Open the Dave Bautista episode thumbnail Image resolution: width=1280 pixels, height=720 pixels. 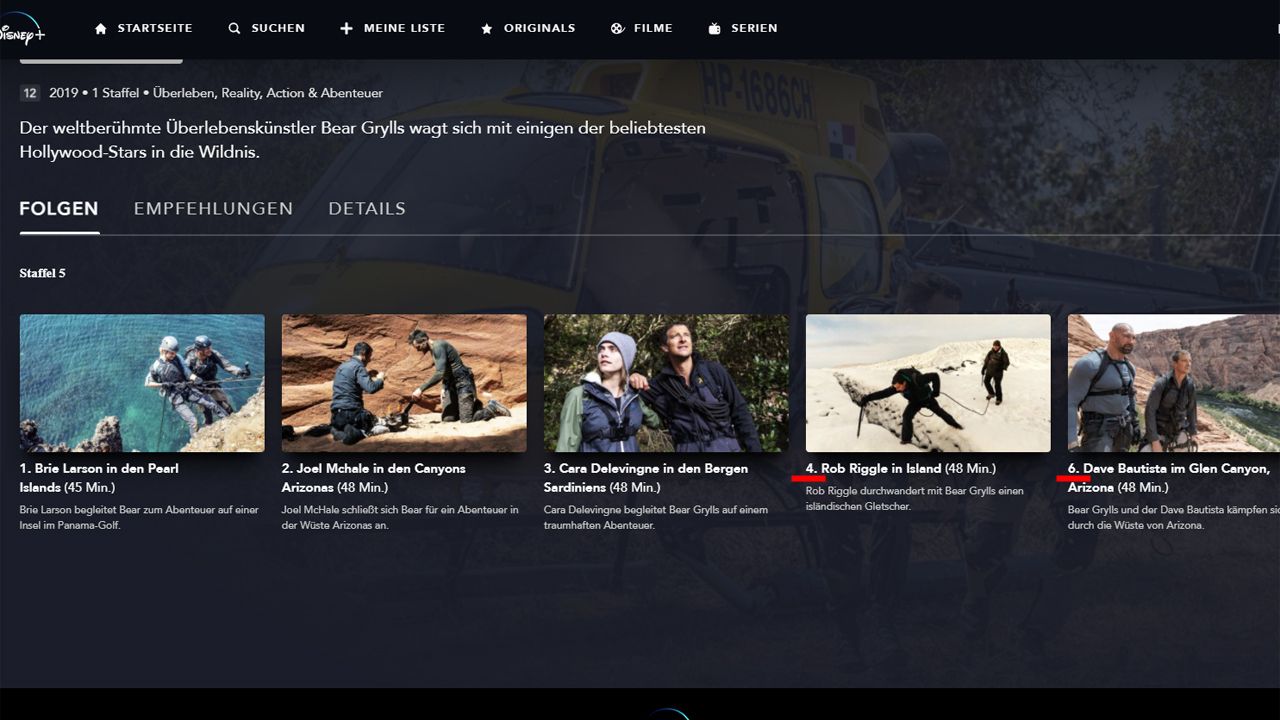pos(1174,383)
